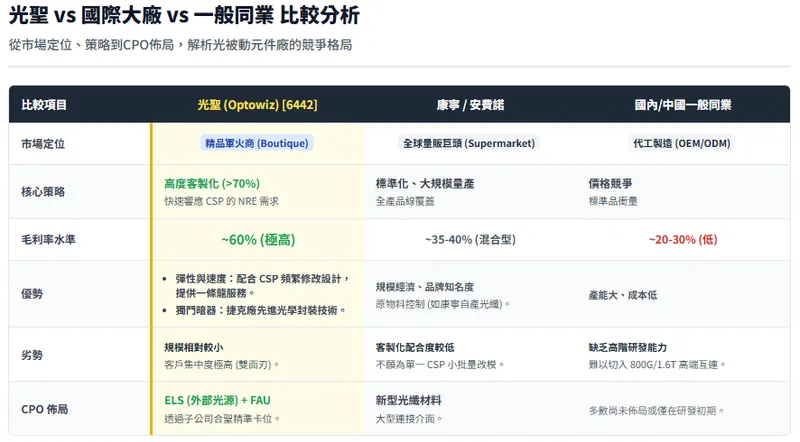
Task: Click the 原物料控制 (如康寧自產光纖) note
Action: point(443,305)
